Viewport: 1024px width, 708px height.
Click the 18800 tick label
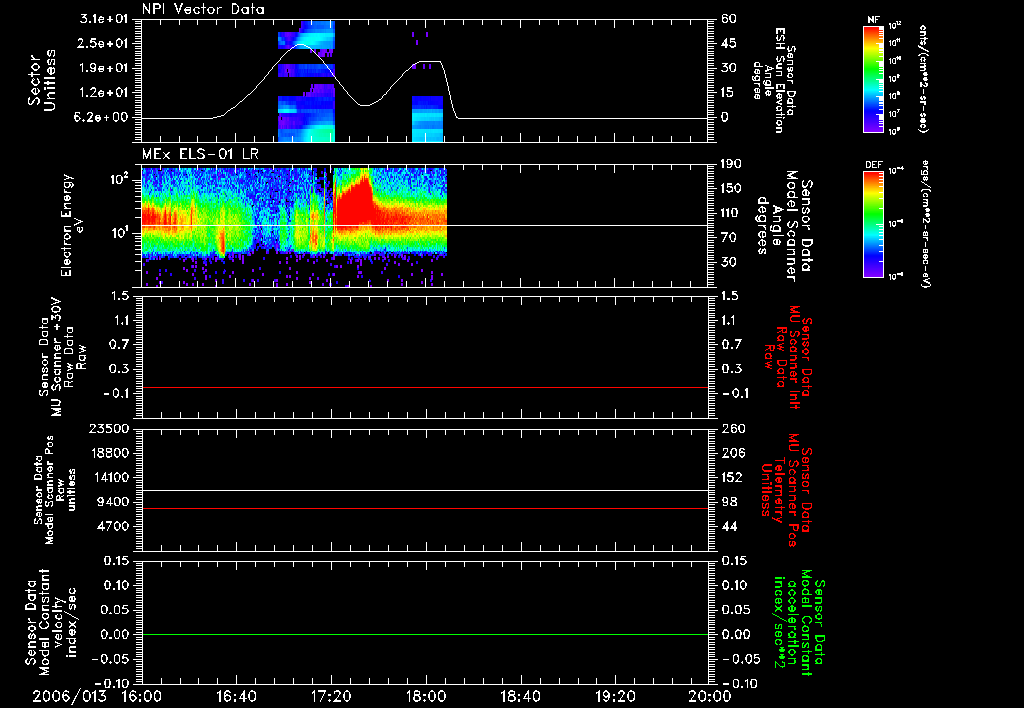click(x=109, y=453)
